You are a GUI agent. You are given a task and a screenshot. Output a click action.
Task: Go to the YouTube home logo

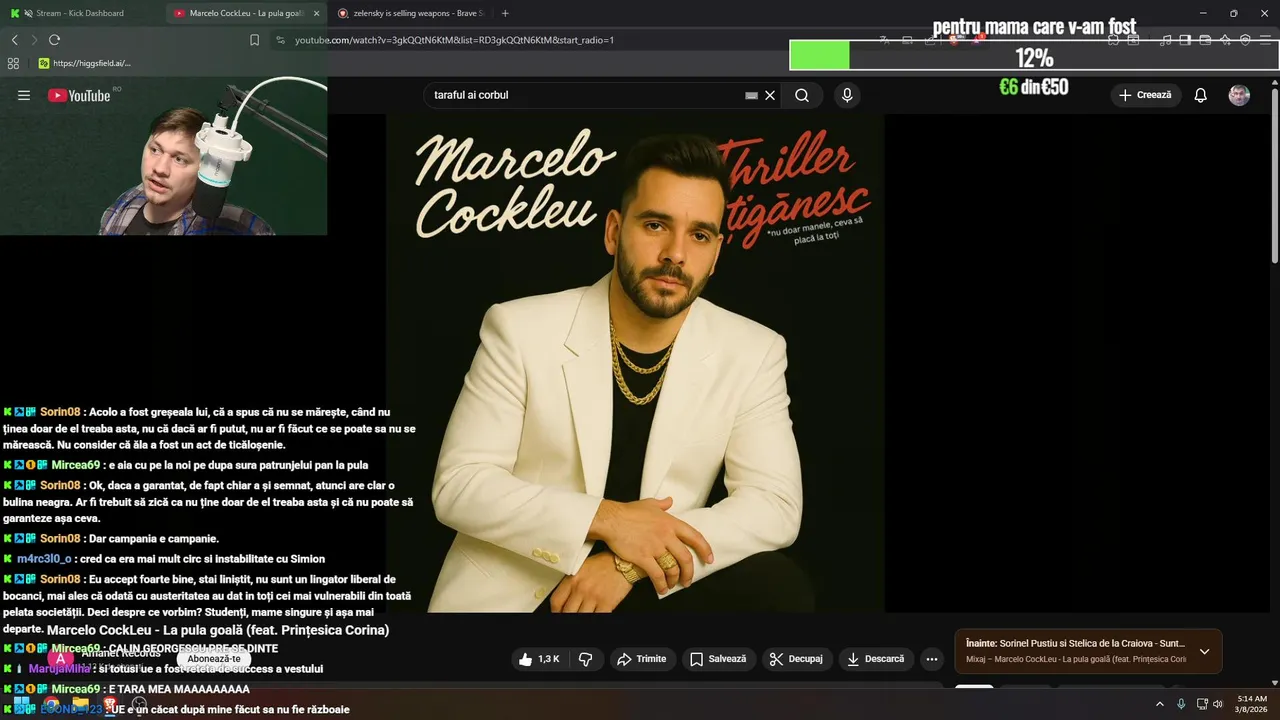[79, 95]
